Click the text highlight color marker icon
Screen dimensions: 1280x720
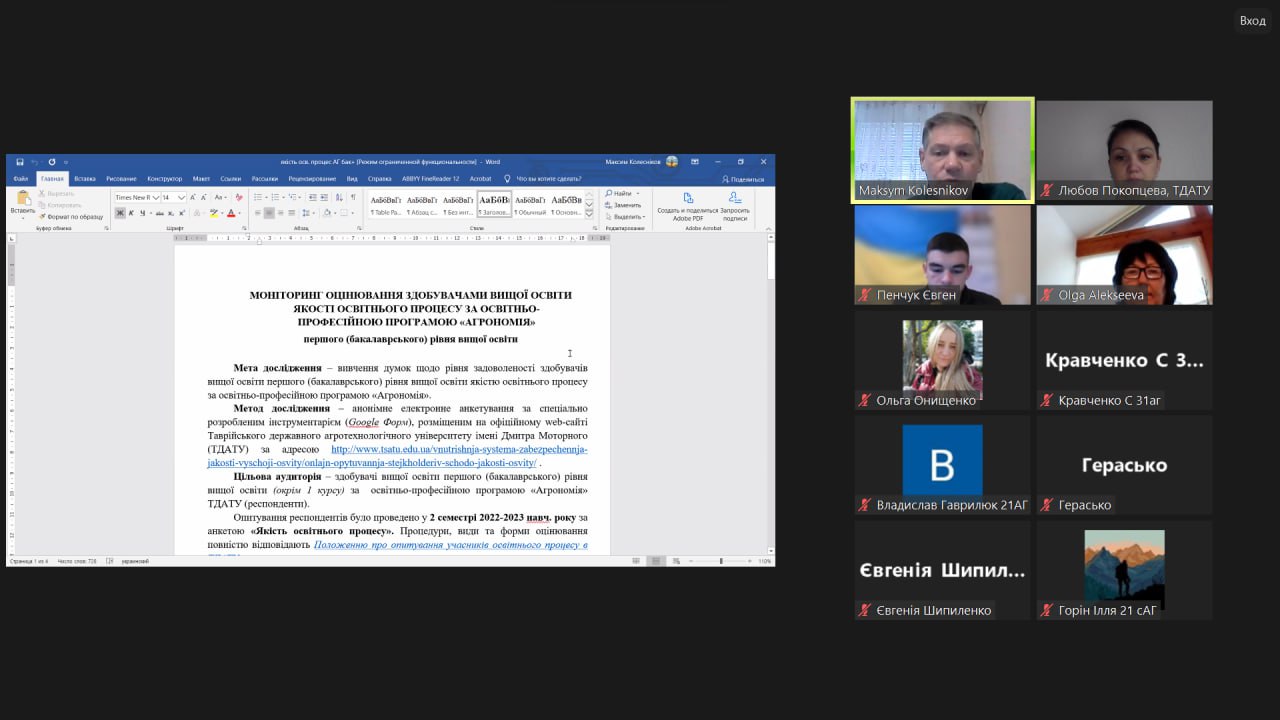(x=213, y=213)
